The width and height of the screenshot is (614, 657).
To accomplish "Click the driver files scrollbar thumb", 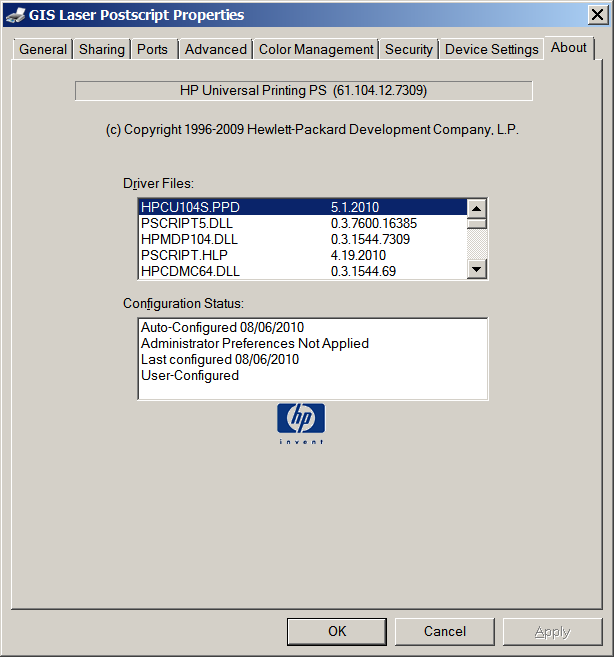I will (477, 223).
